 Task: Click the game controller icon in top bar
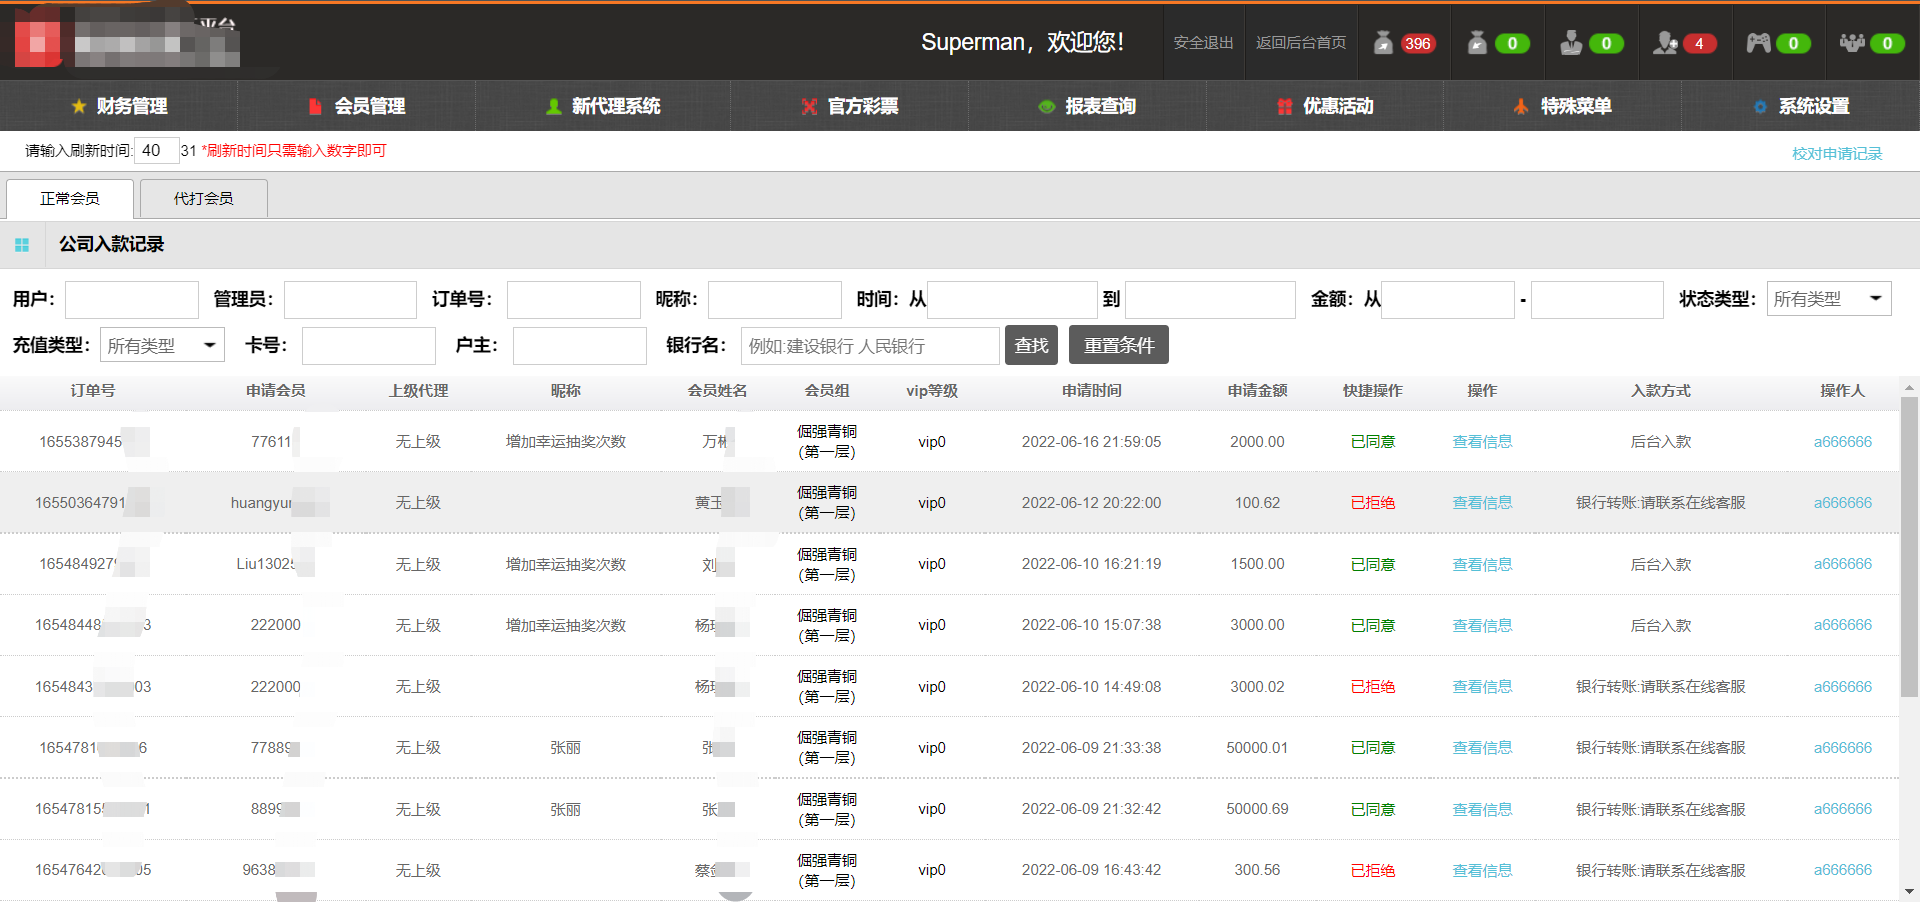point(1759,43)
